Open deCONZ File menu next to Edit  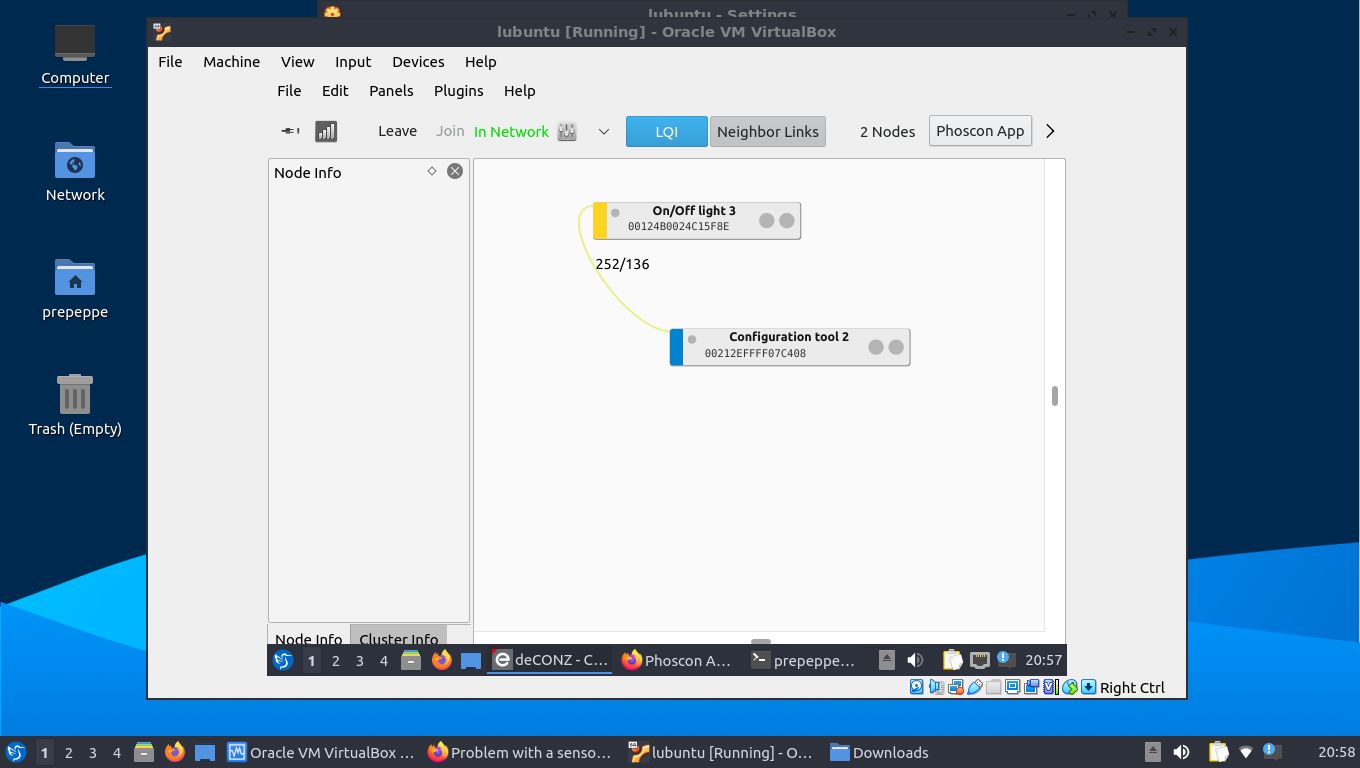pos(289,90)
